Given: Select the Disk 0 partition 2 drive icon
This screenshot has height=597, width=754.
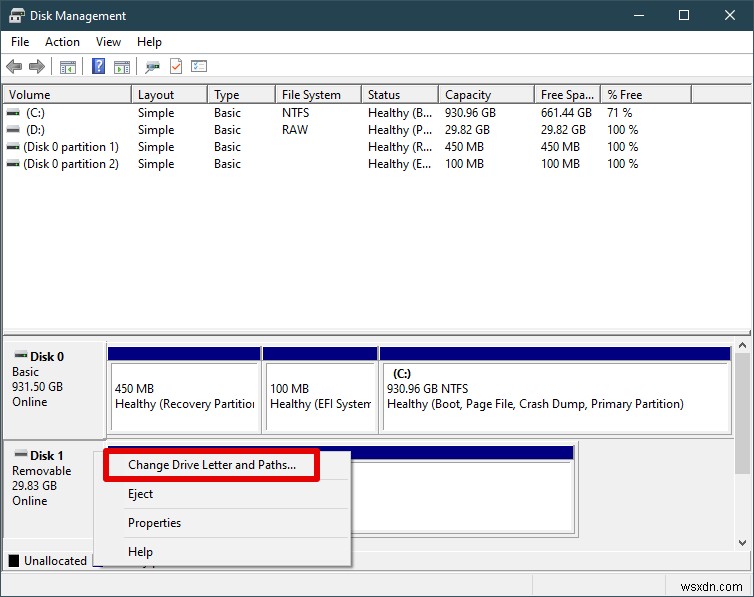Looking at the screenshot, I should point(13,164).
